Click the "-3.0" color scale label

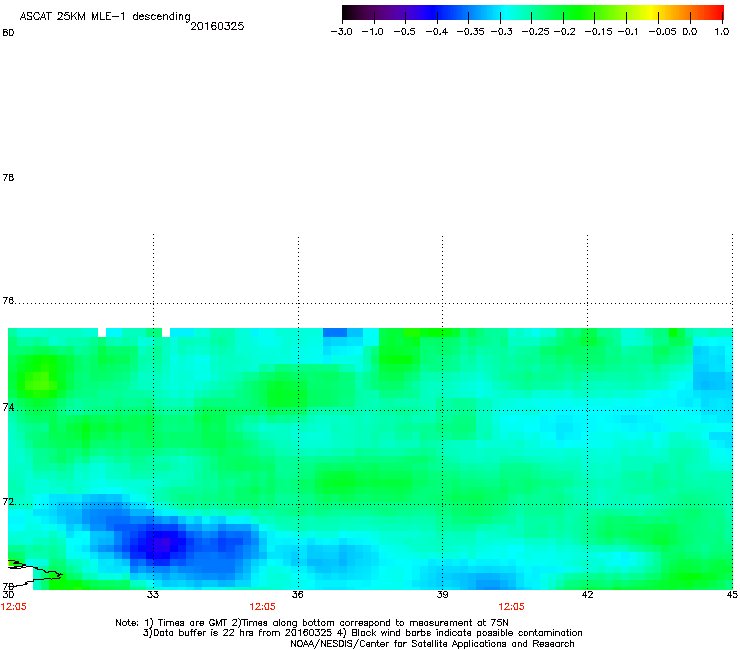[x=341, y=32]
